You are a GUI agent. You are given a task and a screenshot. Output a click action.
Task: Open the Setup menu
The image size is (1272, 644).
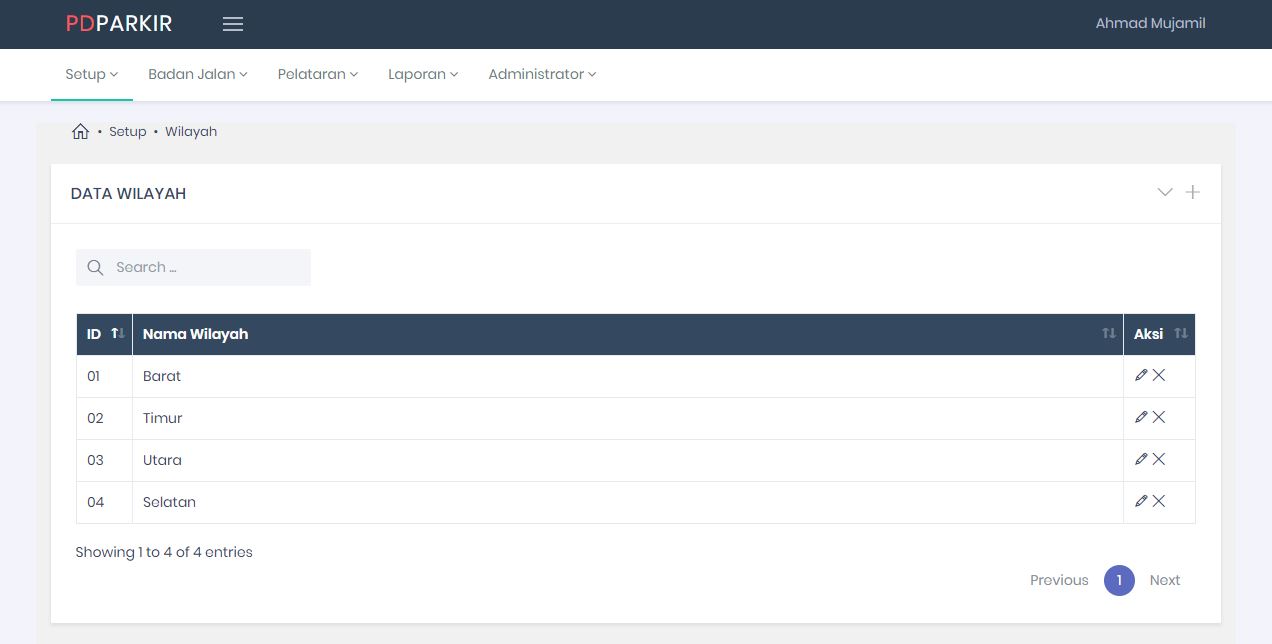click(x=91, y=74)
